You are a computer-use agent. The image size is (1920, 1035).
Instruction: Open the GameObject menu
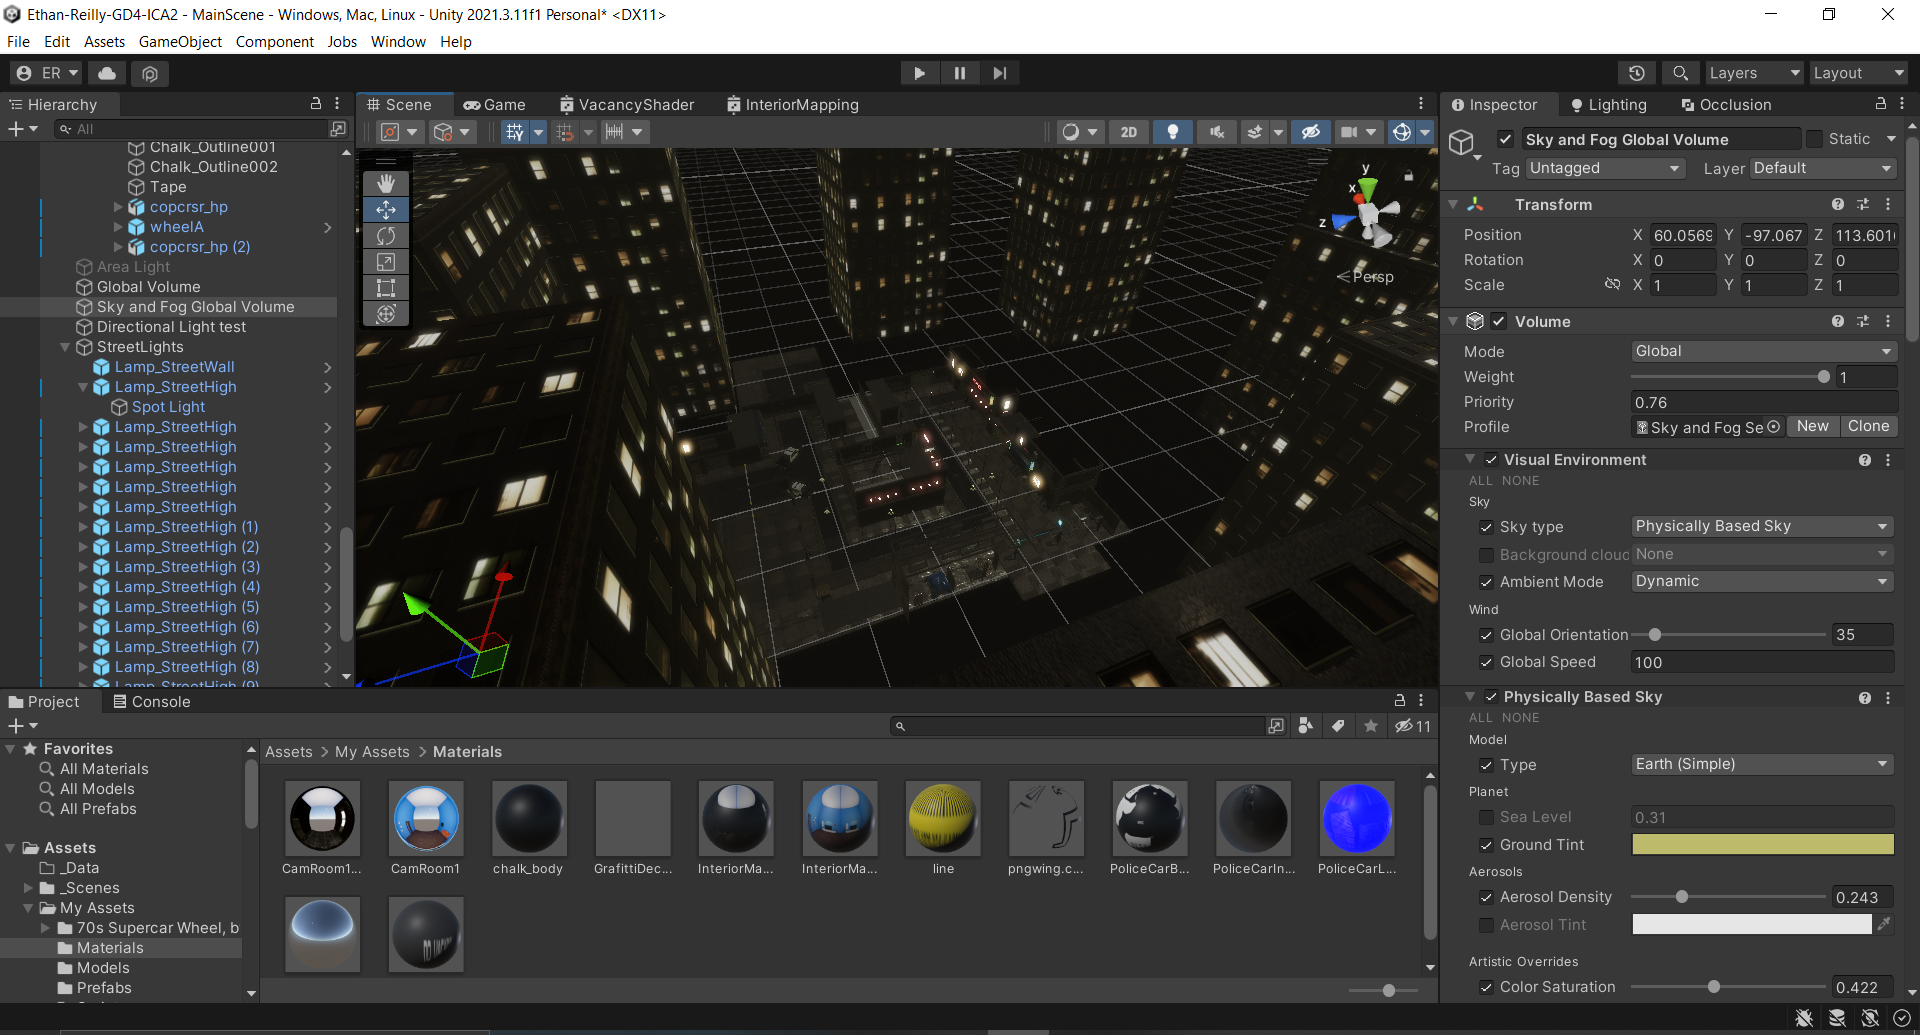tap(180, 42)
